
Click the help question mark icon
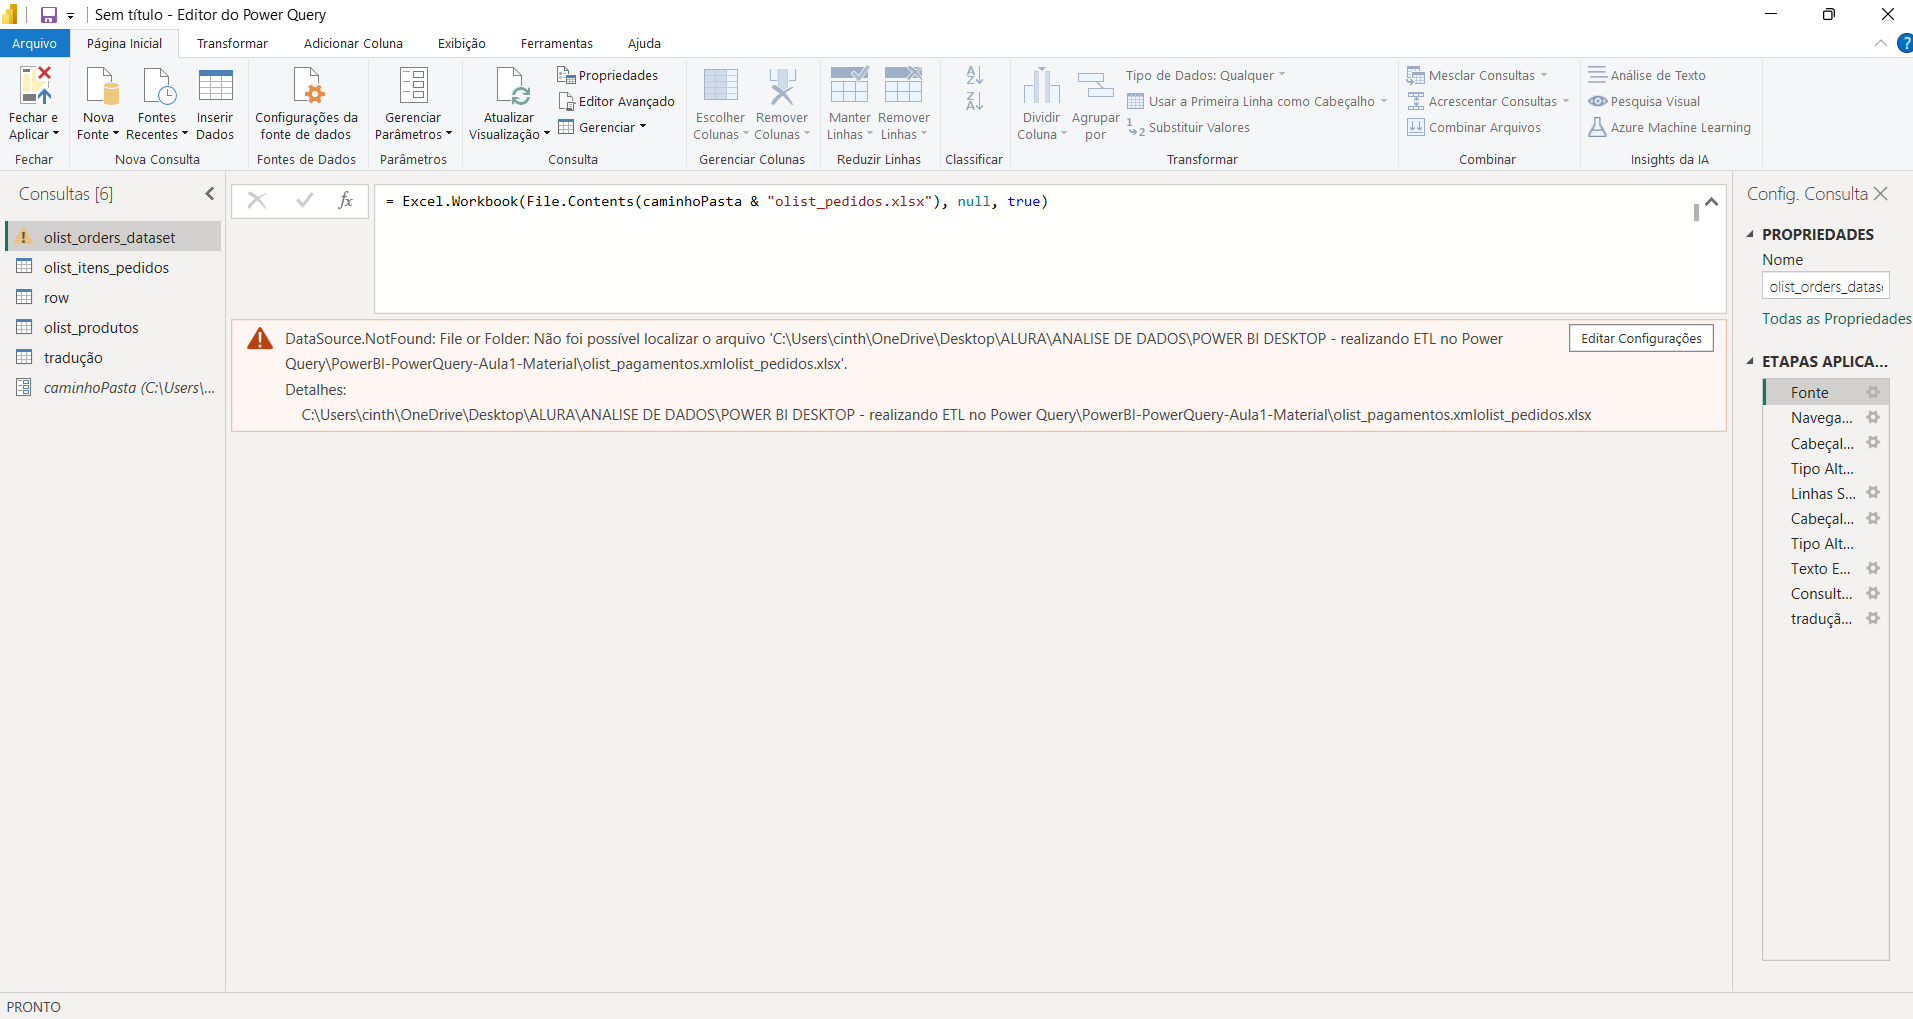(1905, 43)
